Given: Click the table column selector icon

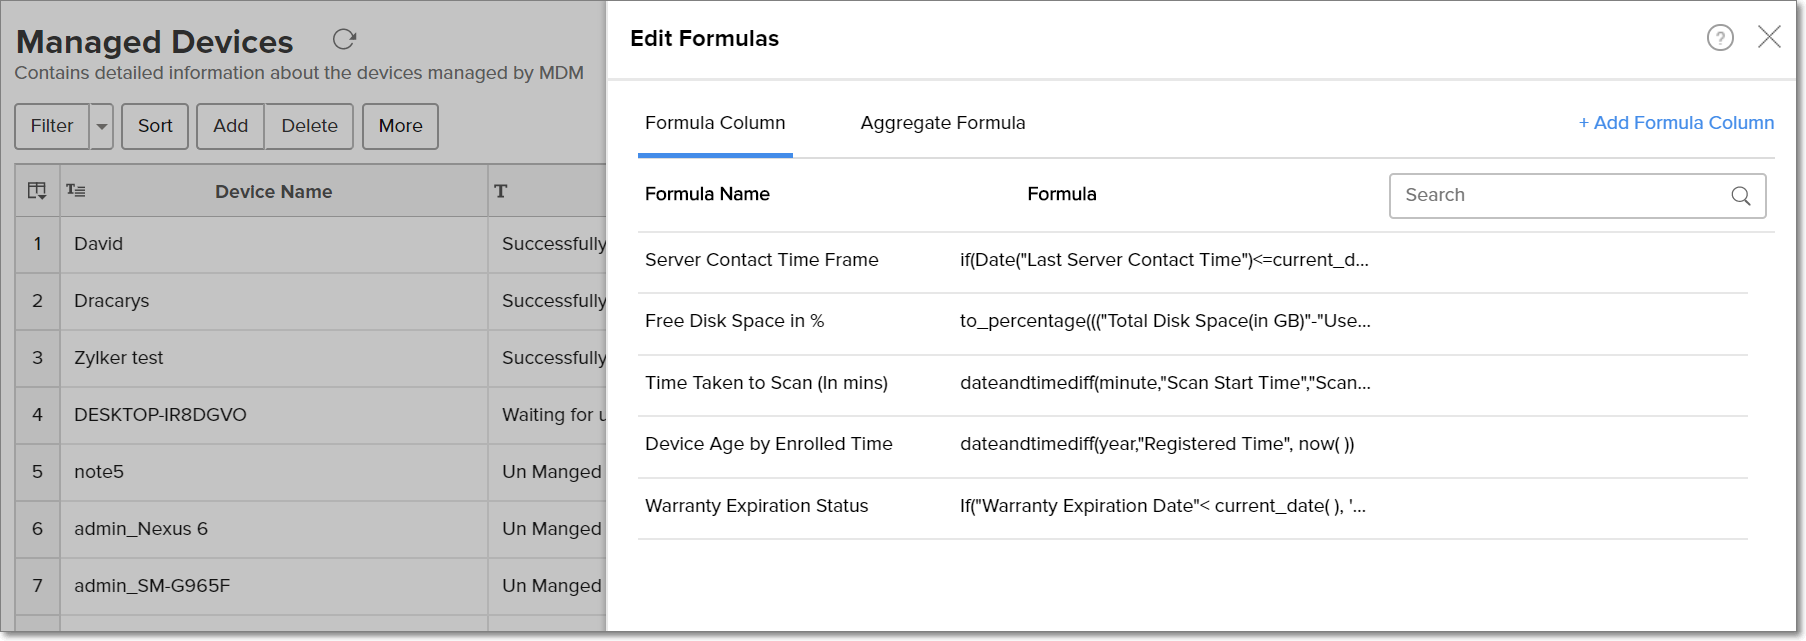Looking at the screenshot, I should (37, 191).
